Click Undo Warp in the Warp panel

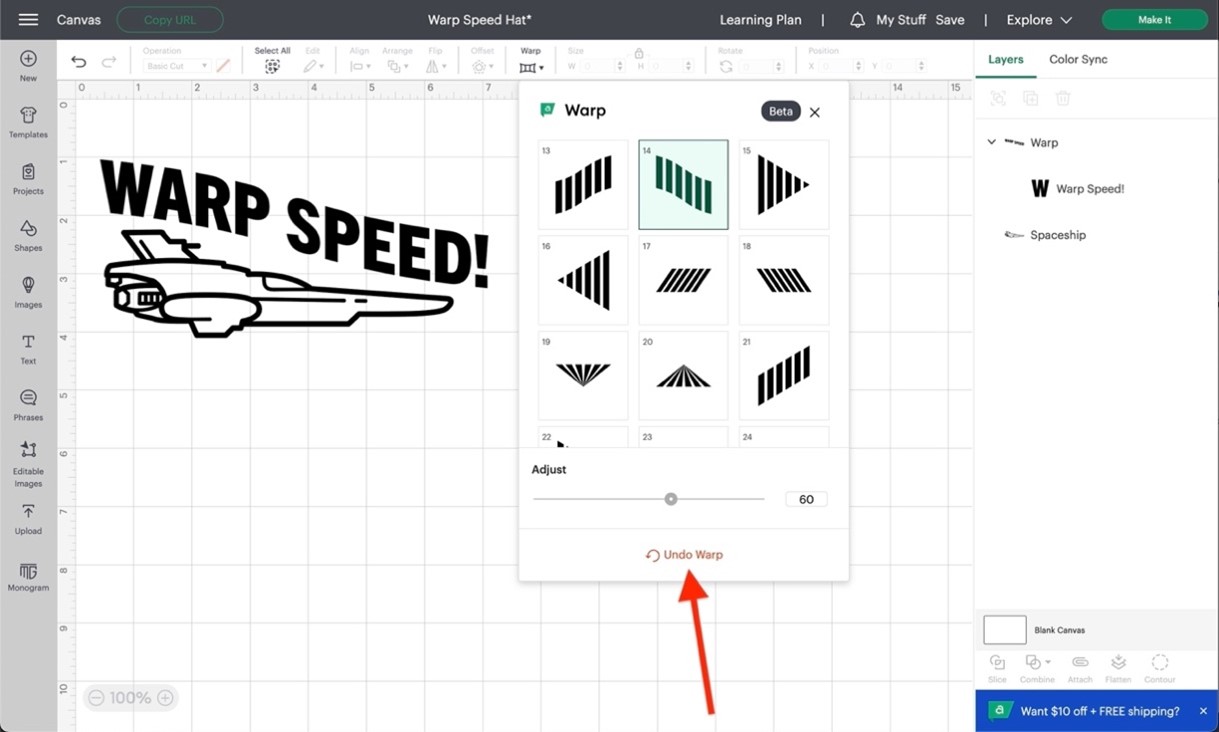click(683, 554)
